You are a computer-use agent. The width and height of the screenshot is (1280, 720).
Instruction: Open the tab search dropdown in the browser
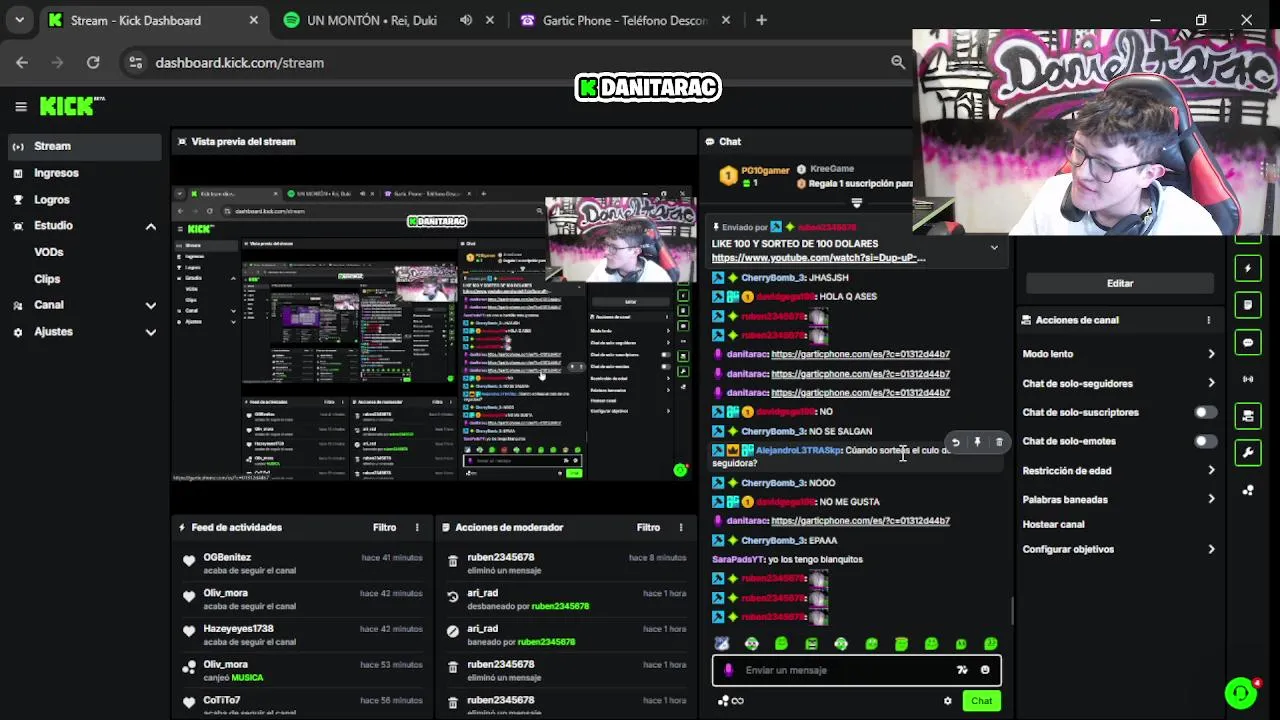(19, 20)
